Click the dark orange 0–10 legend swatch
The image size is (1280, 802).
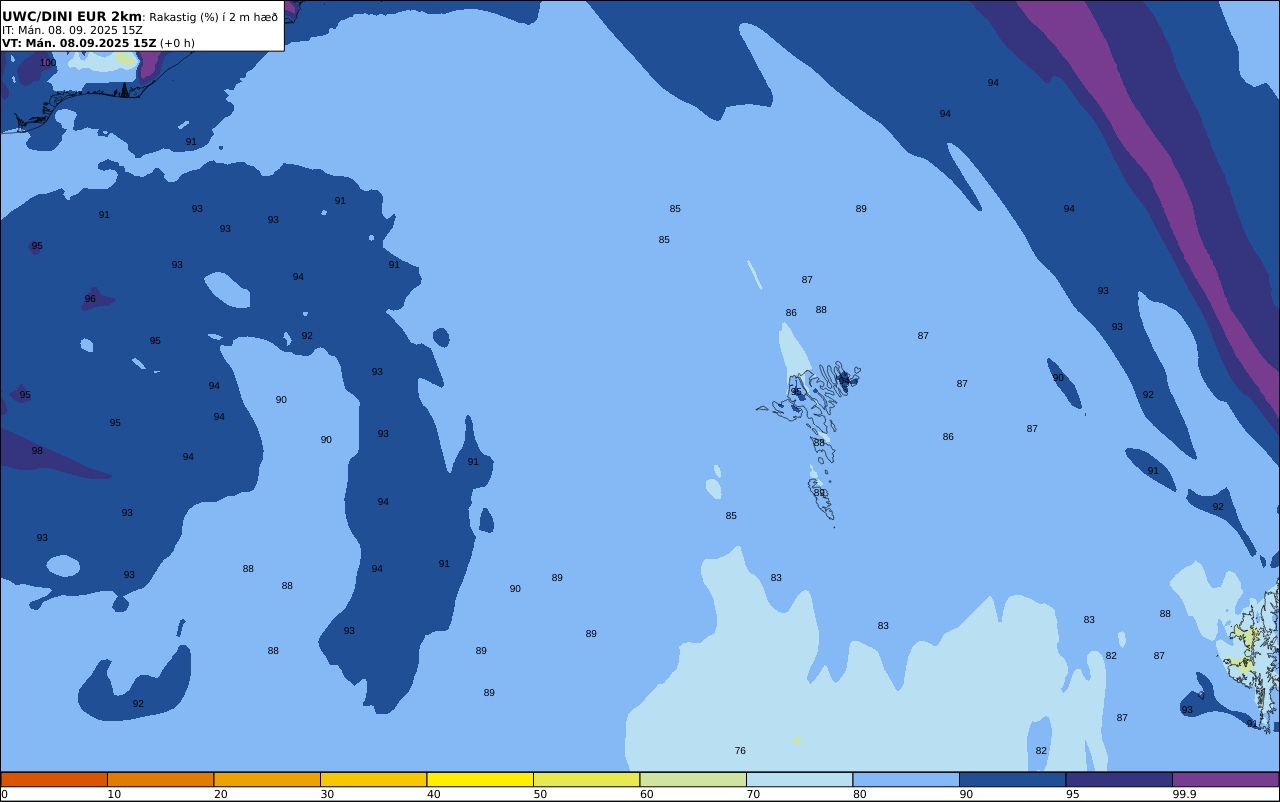54,779
